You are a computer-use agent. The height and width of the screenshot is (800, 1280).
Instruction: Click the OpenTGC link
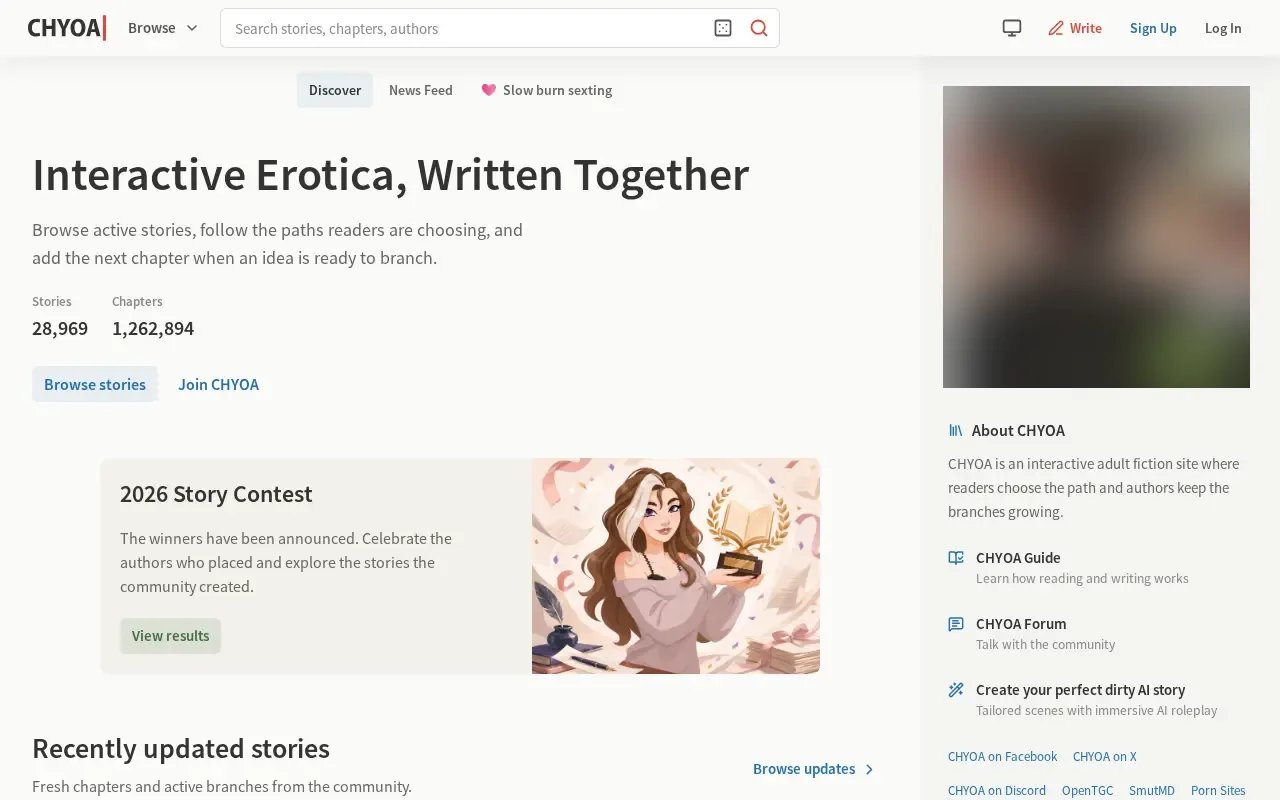(1087, 791)
